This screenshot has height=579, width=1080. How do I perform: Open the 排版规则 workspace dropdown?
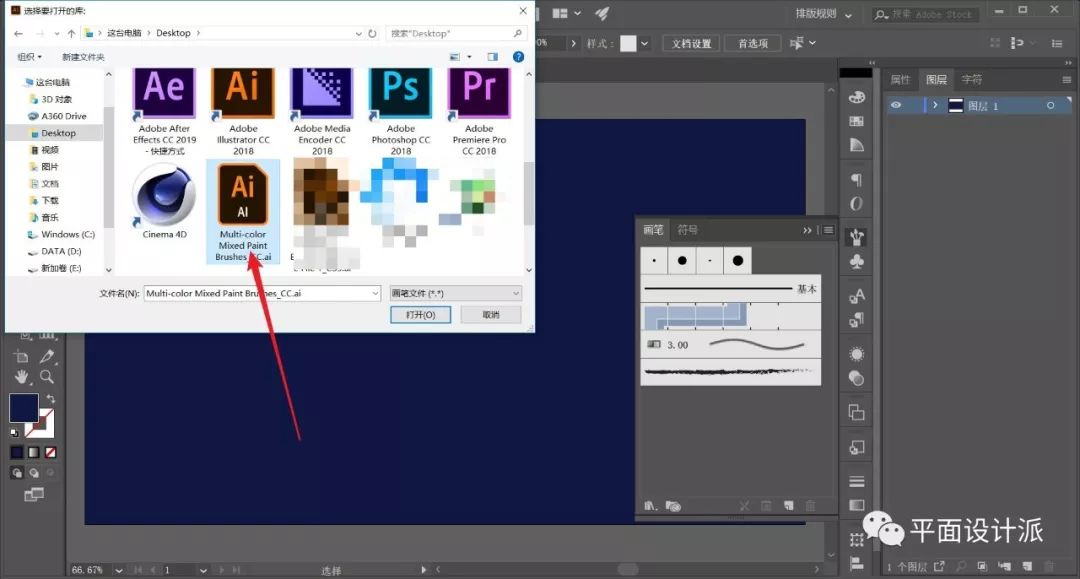click(x=824, y=14)
